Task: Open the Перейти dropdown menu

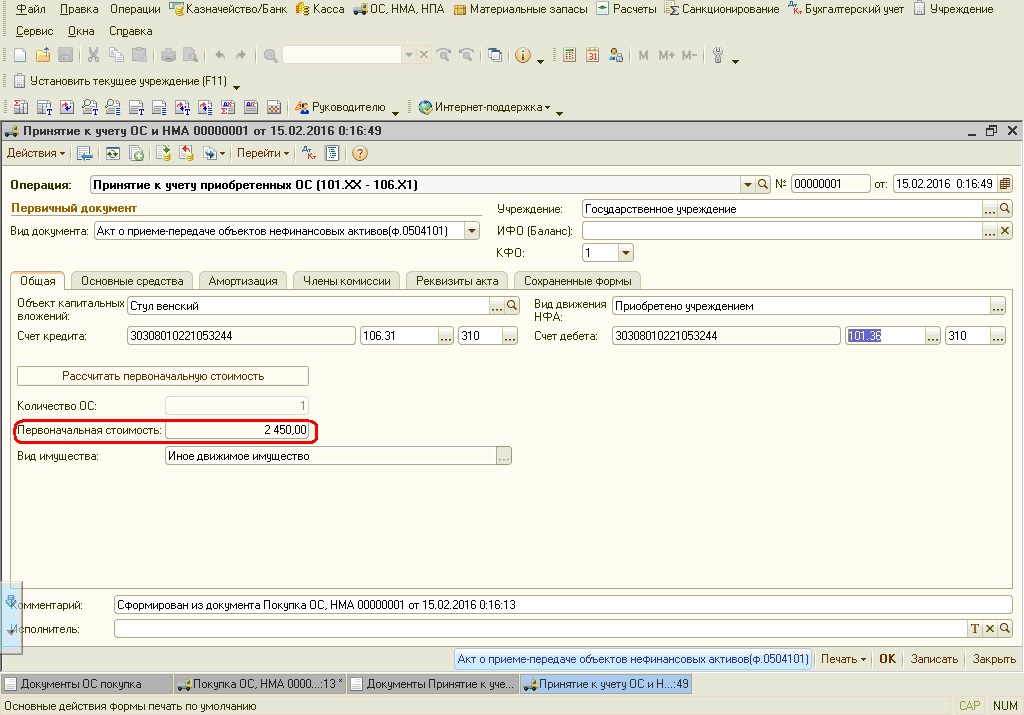Action: pyautogui.click(x=263, y=153)
